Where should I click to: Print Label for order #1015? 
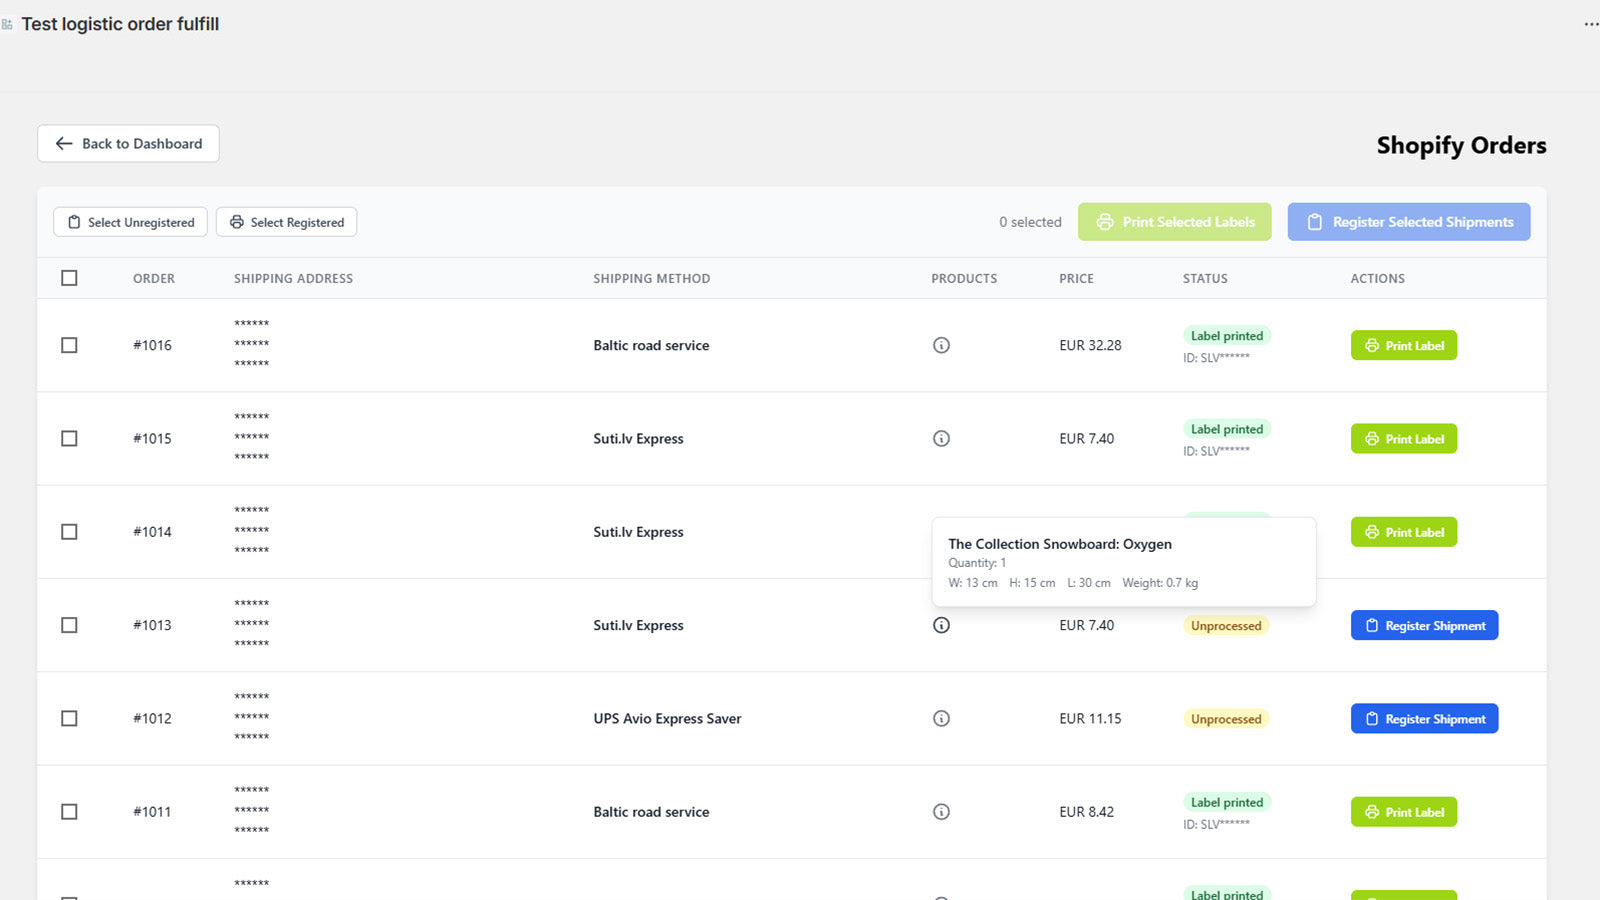(1404, 438)
